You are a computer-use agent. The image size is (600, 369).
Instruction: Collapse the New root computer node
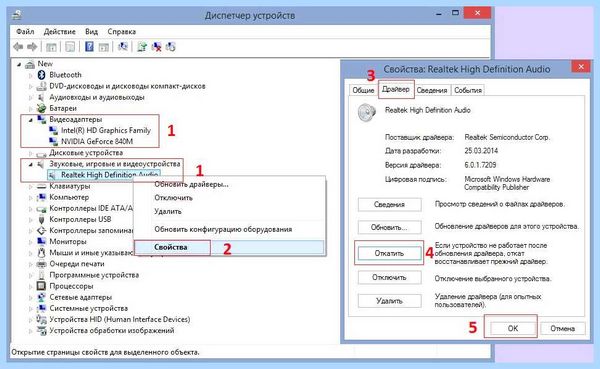coord(19,65)
